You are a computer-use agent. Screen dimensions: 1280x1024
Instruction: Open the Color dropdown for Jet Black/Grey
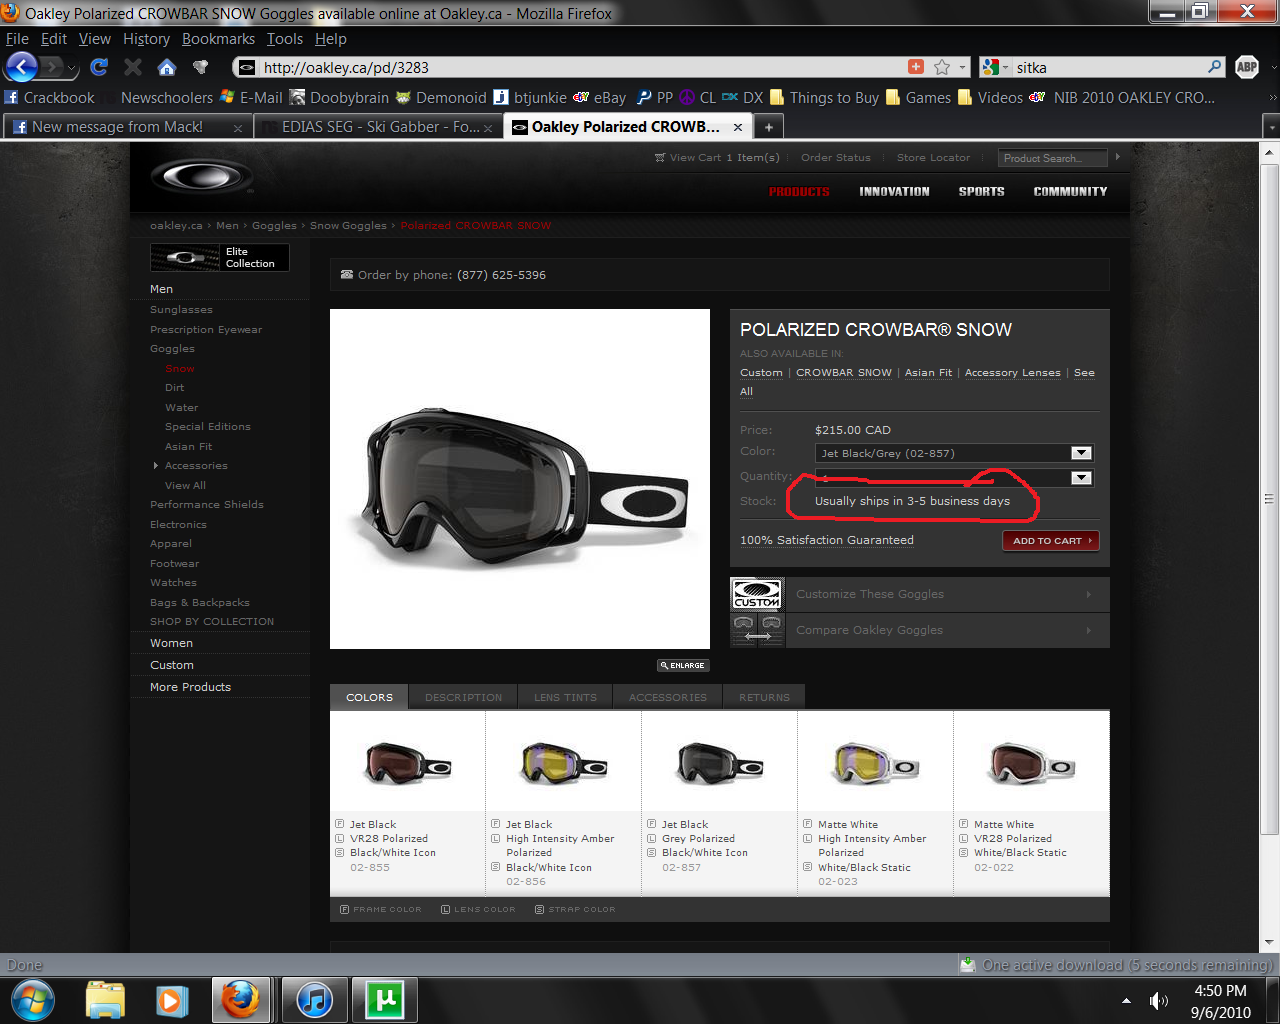point(1080,453)
